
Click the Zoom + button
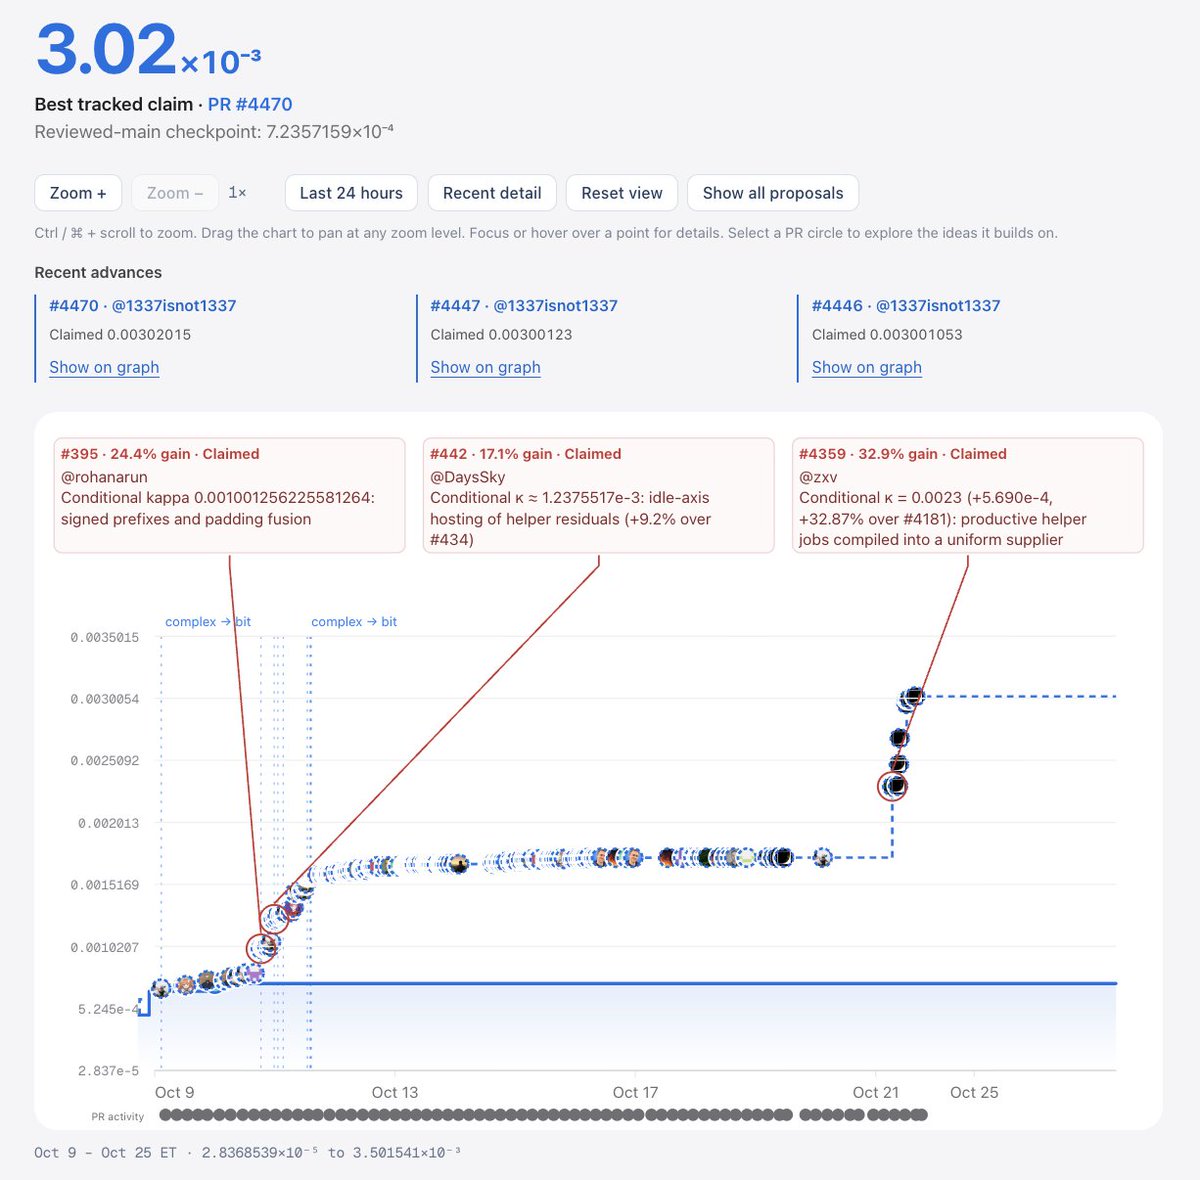point(78,193)
